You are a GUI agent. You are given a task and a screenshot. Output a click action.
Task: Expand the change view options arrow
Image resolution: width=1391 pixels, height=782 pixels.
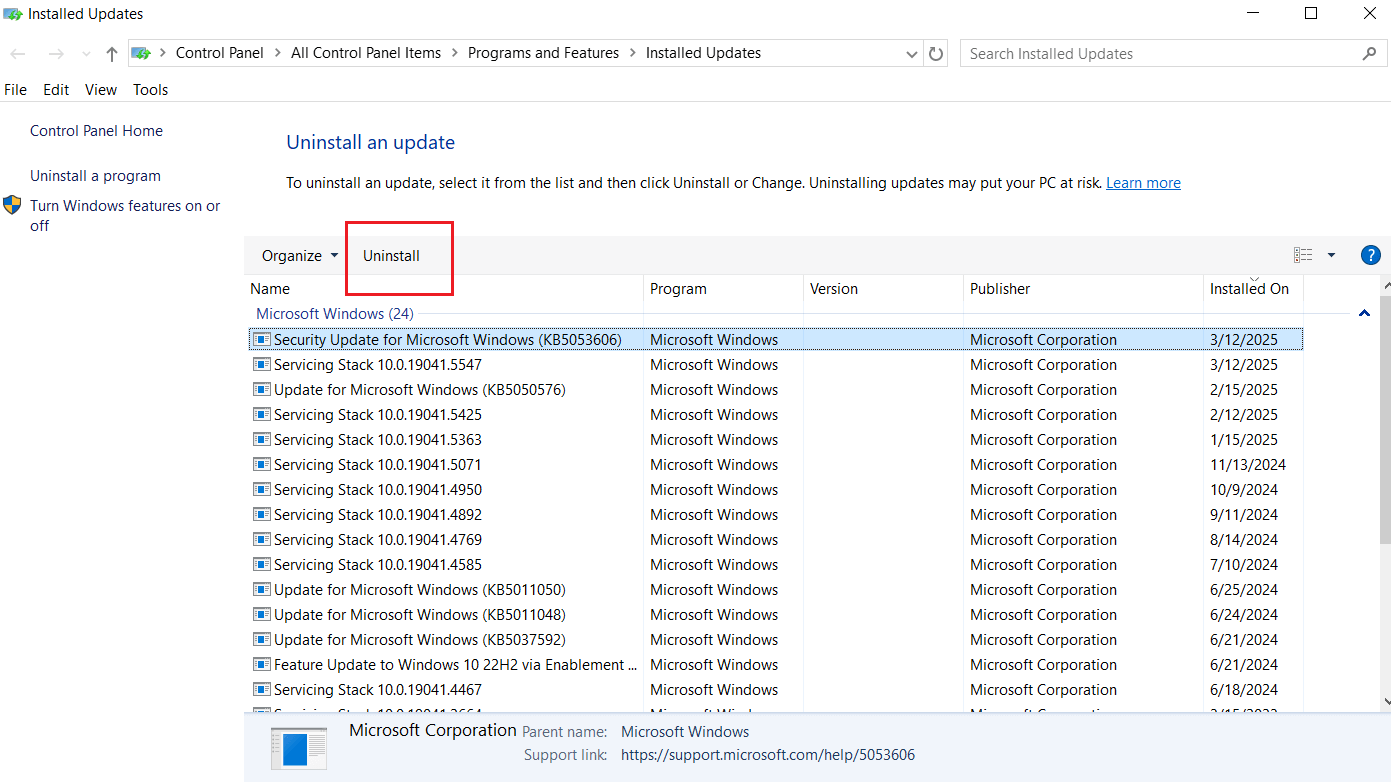[1330, 255]
